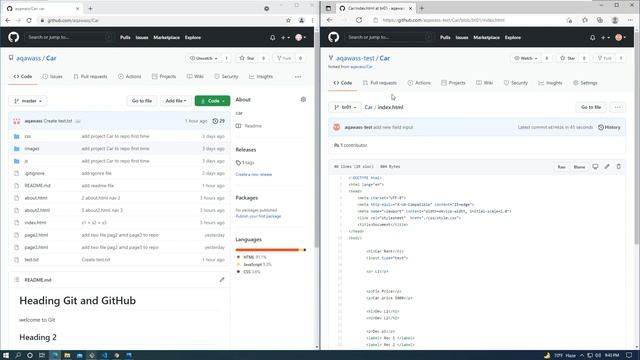Click Create a new release link
This screenshot has width=640, height=360.
[253, 175]
